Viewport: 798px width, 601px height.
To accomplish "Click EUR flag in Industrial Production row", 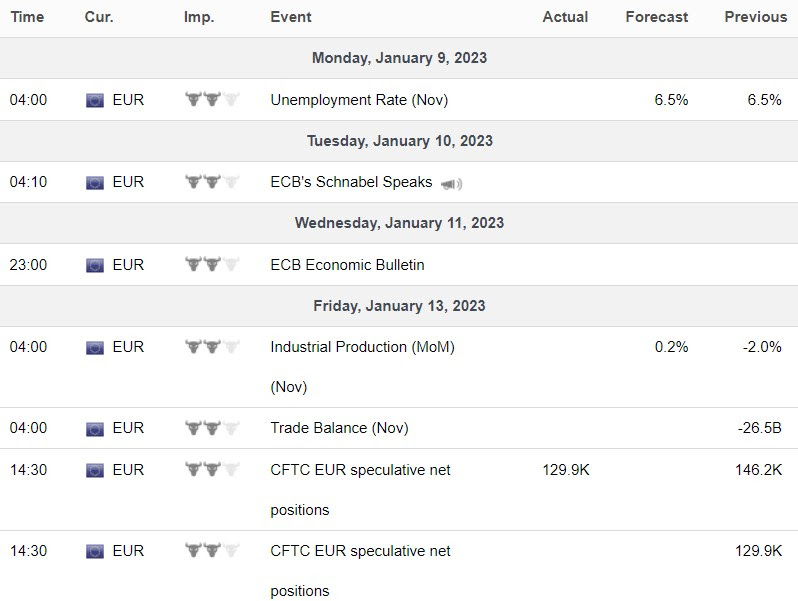I will coord(95,347).
